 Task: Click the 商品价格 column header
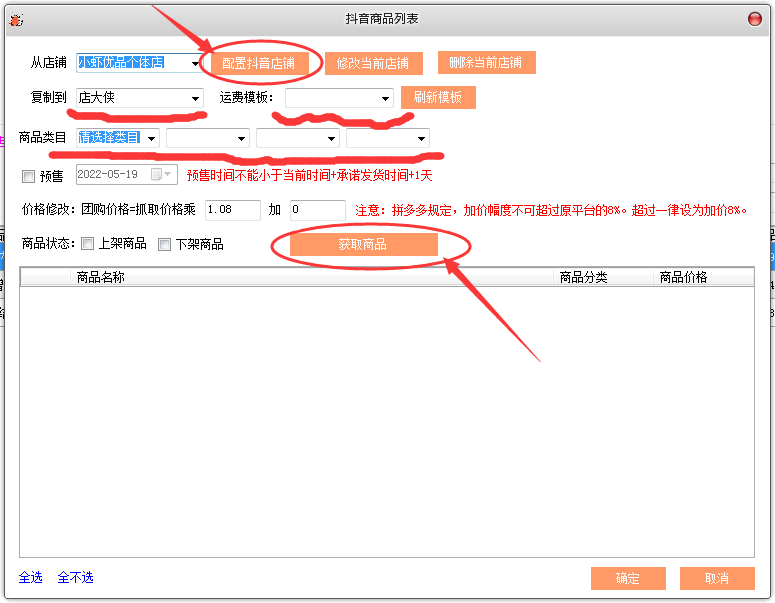(703, 277)
